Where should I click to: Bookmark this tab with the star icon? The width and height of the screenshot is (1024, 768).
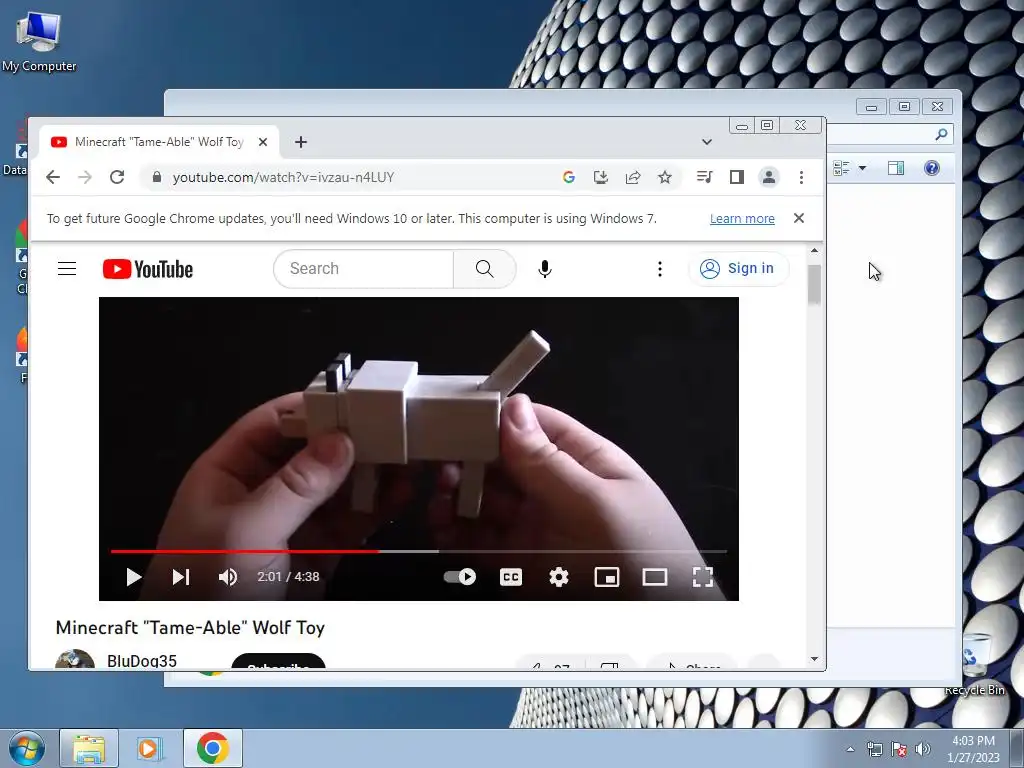pyautogui.click(x=665, y=177)
